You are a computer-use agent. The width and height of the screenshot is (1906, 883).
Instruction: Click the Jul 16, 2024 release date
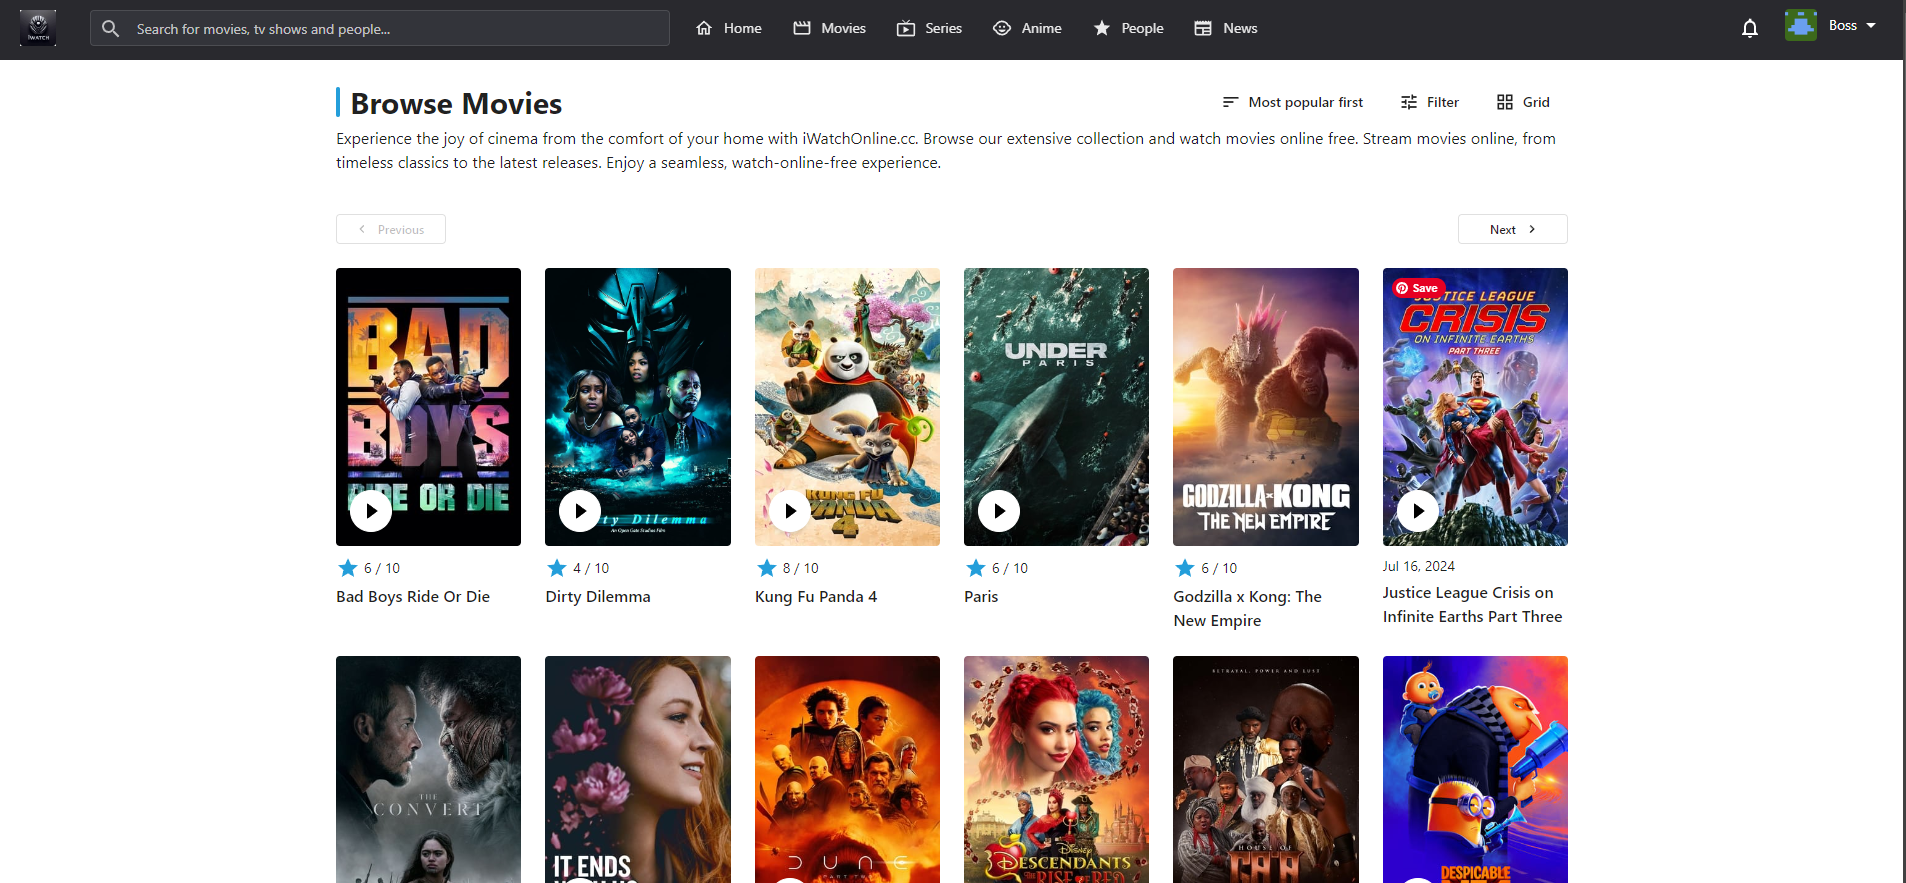pyautogui.click(x=1418, y=566)
